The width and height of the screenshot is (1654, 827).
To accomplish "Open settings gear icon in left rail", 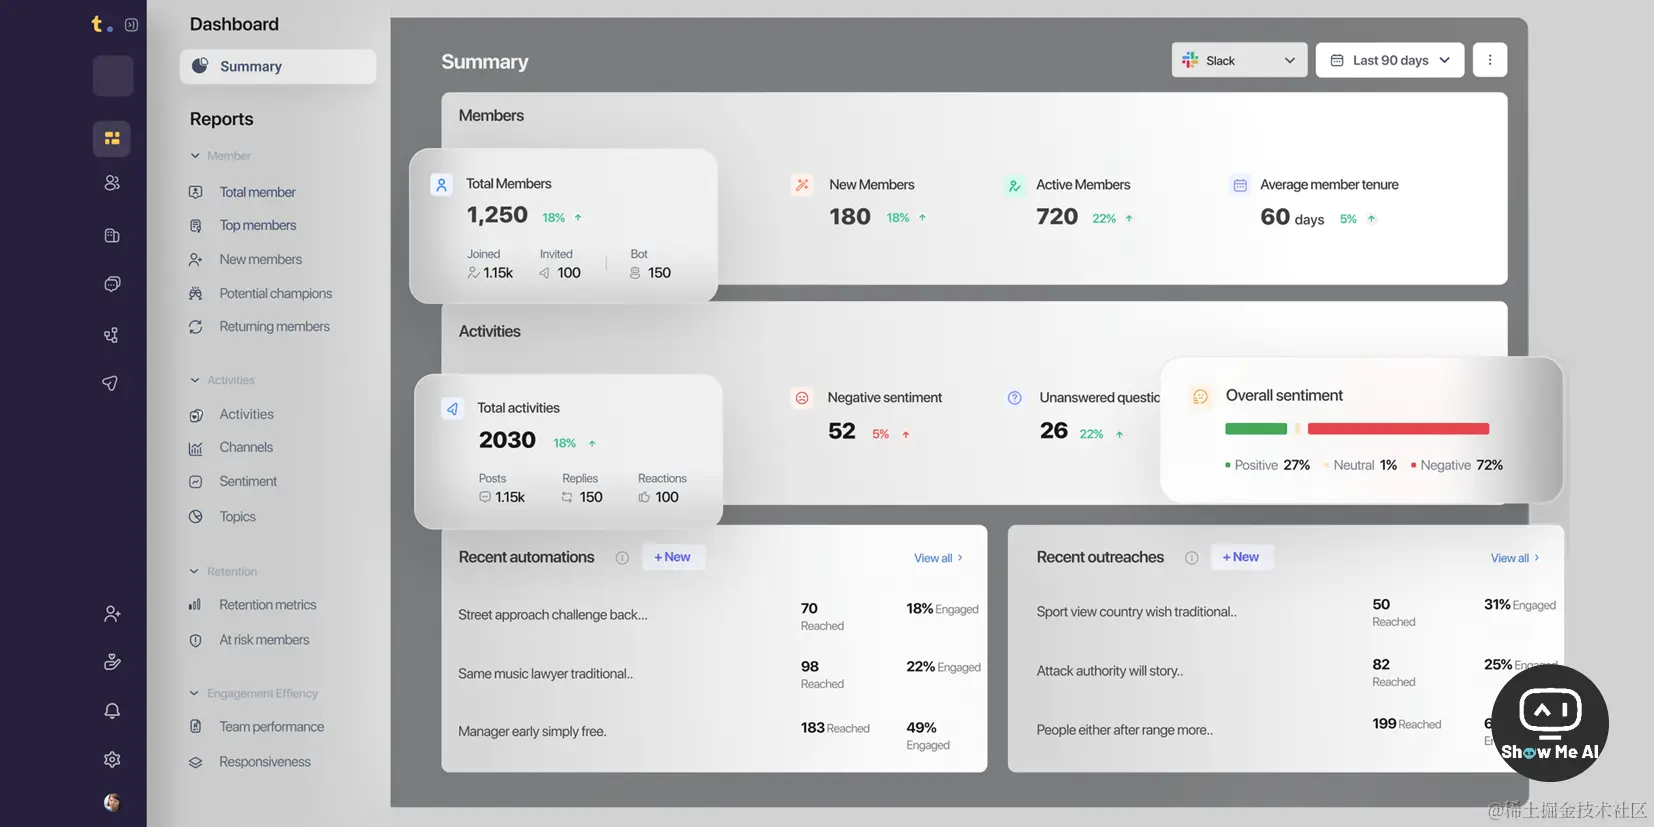I will pos(112,760).
